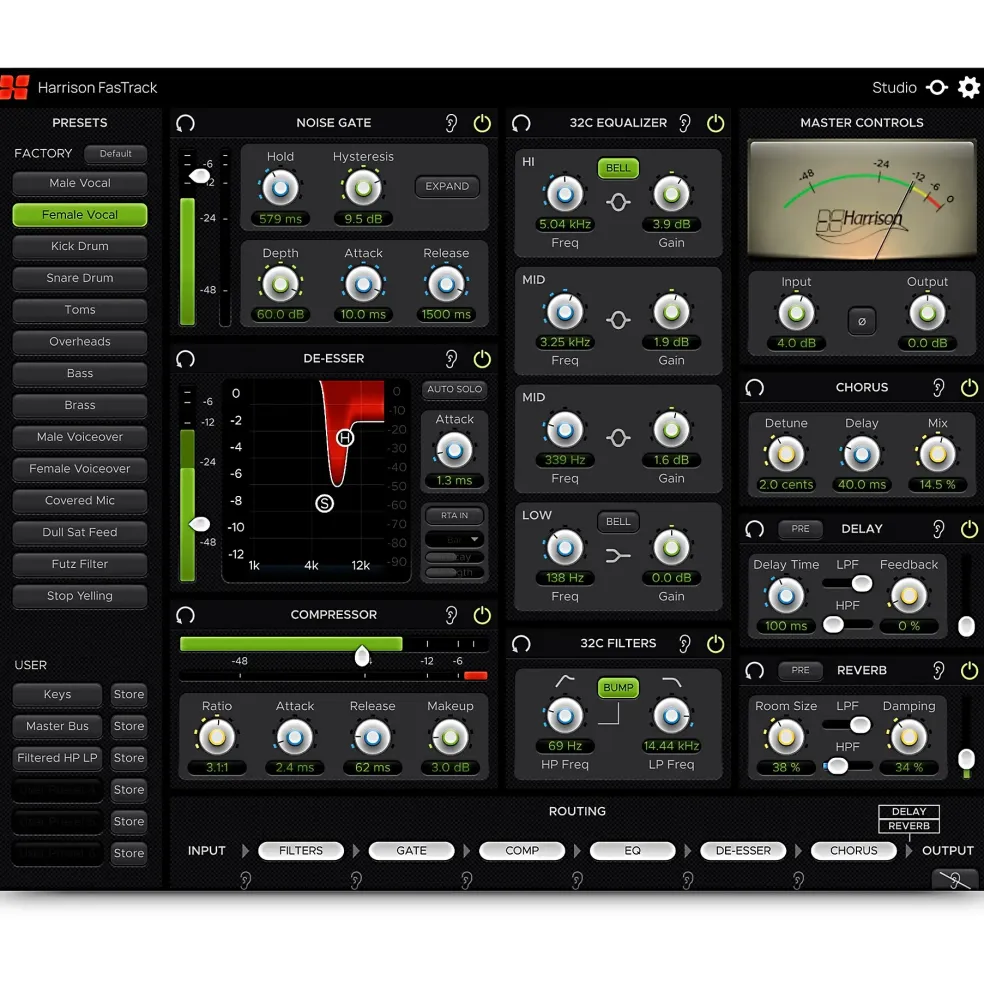
Task: Click De-Esser ear listen icon
Action: point(451,359)
